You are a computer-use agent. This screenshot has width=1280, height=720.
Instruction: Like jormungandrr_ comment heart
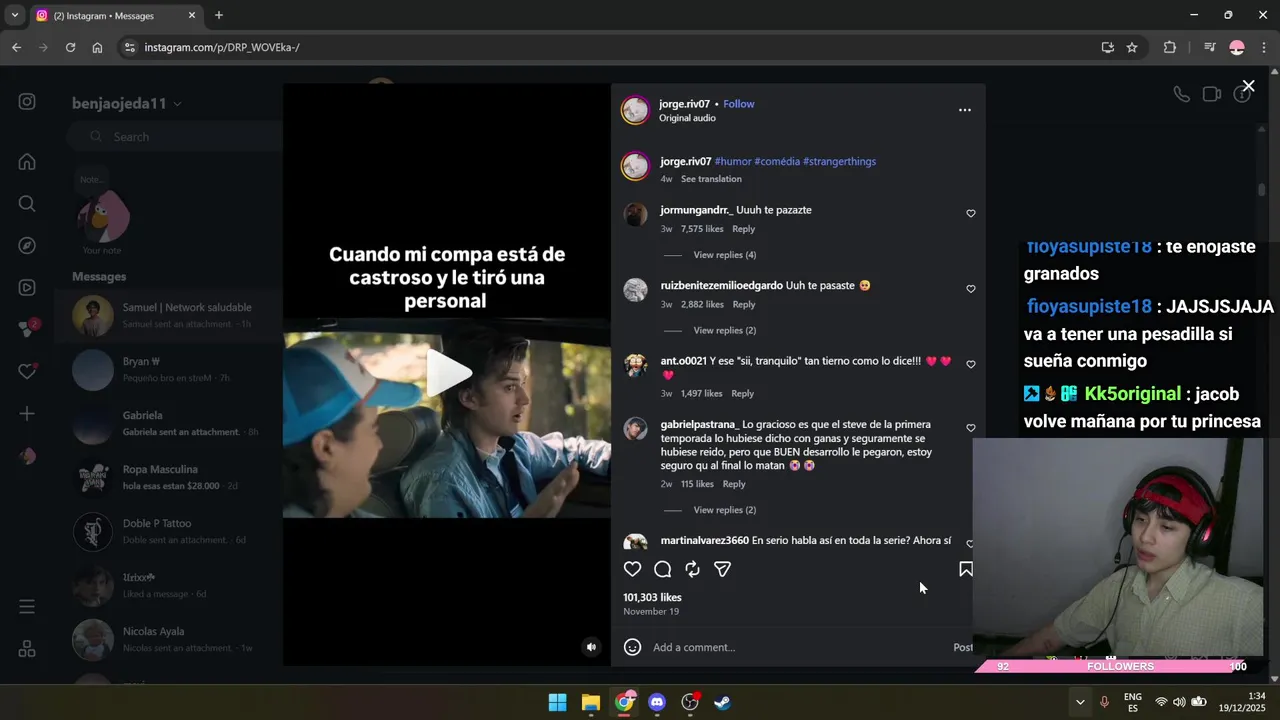[x=970, y=213]
